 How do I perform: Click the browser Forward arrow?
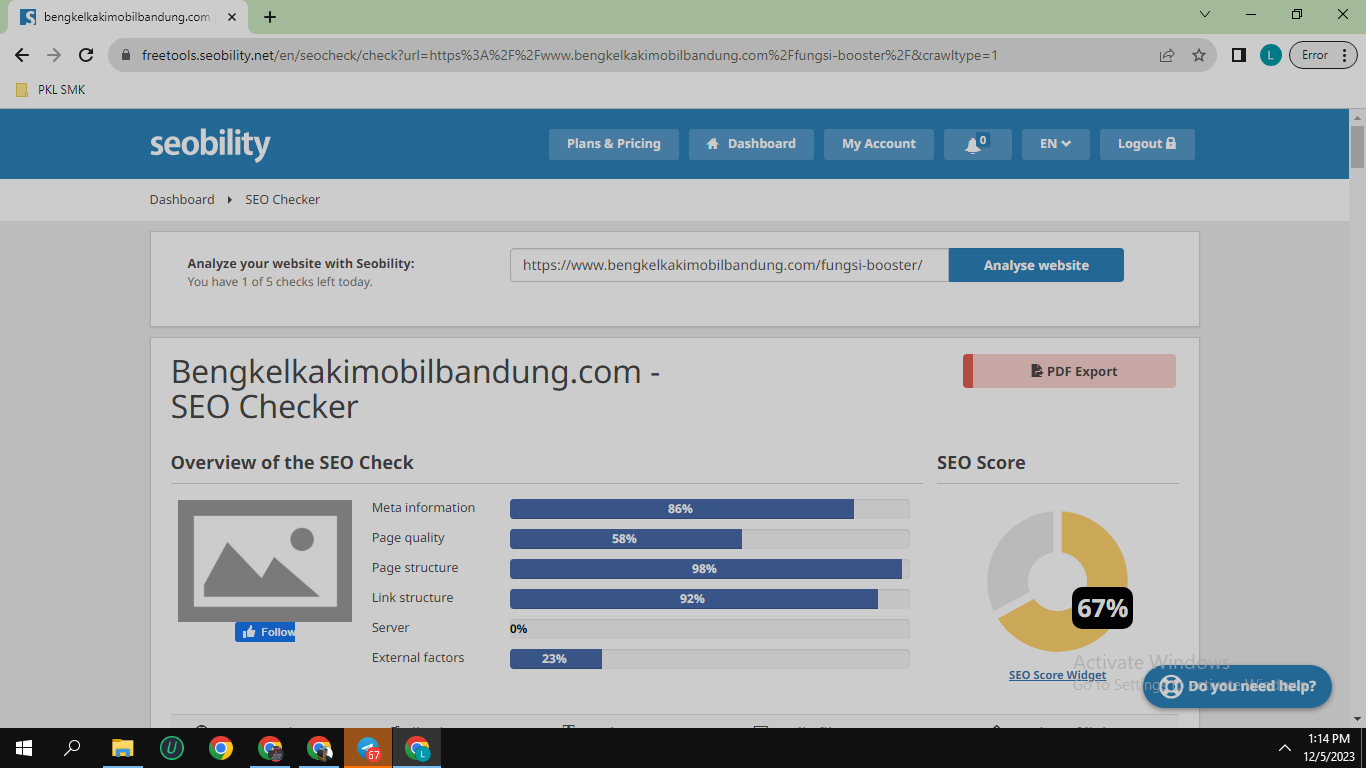coord(54,56)
